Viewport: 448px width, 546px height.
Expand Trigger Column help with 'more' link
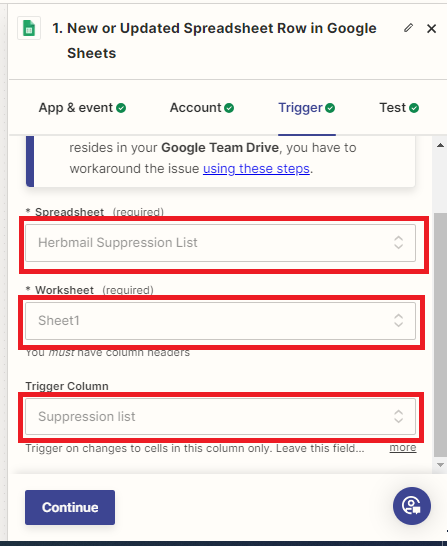(x=403, y=447)
